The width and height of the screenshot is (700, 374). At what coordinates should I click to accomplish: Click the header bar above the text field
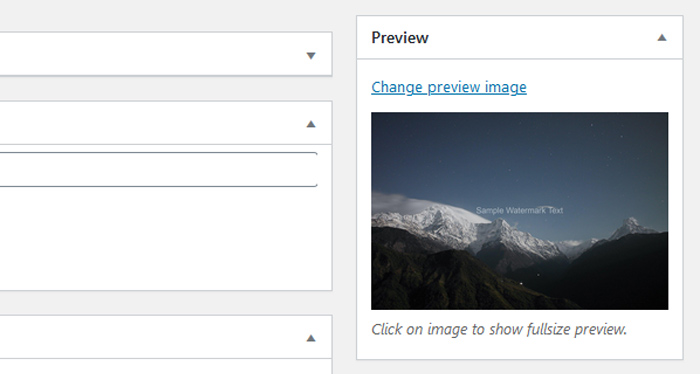[166, 123]
